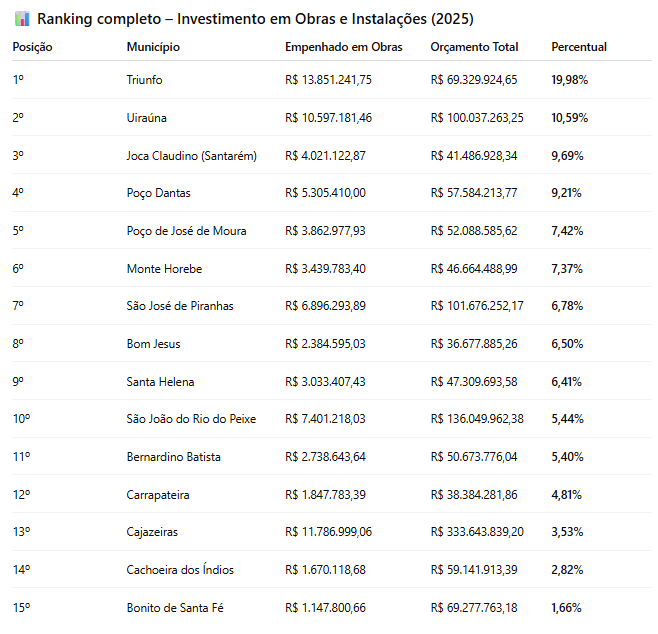Click on Joca Claudino (Santarém) row name
This screenshot has height=634, width=658.
point(192,156)
